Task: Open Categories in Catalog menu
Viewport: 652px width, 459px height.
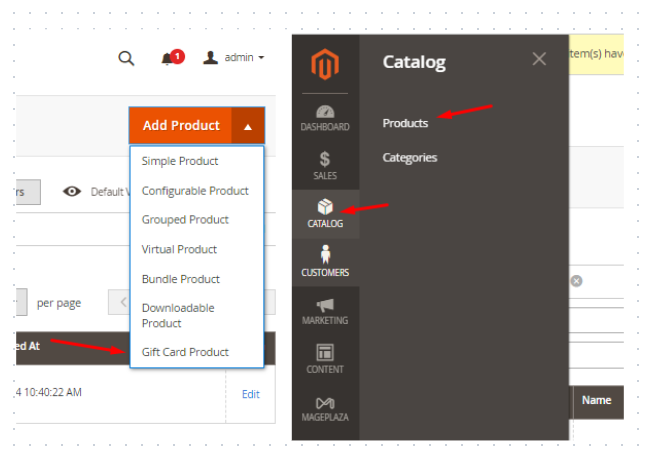Action: click(409, 157)
